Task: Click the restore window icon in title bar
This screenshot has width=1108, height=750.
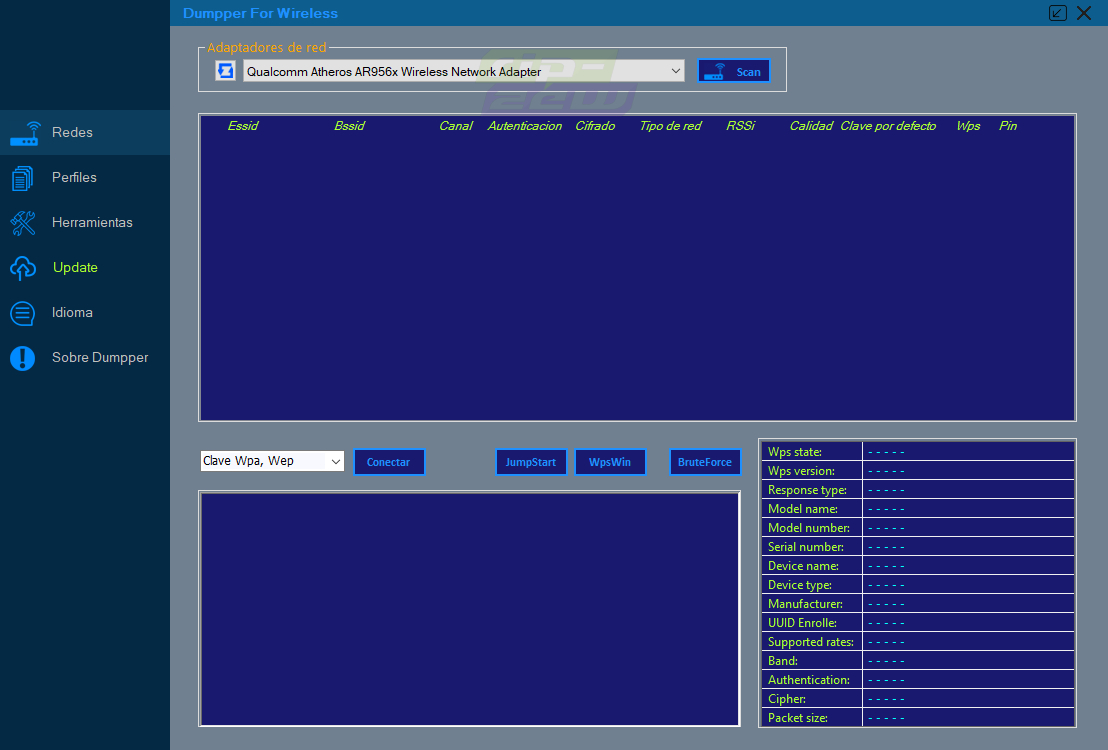Action: [1057, 13]
